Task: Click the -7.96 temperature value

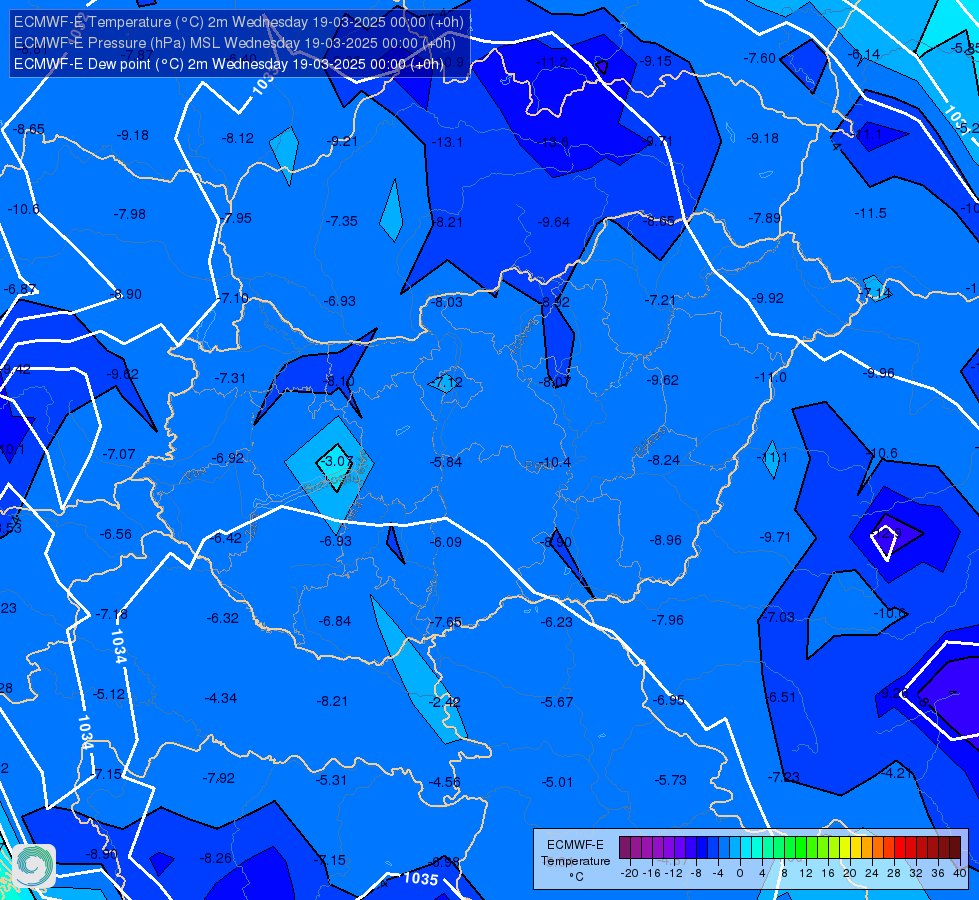Action: [x=667, y=620]
